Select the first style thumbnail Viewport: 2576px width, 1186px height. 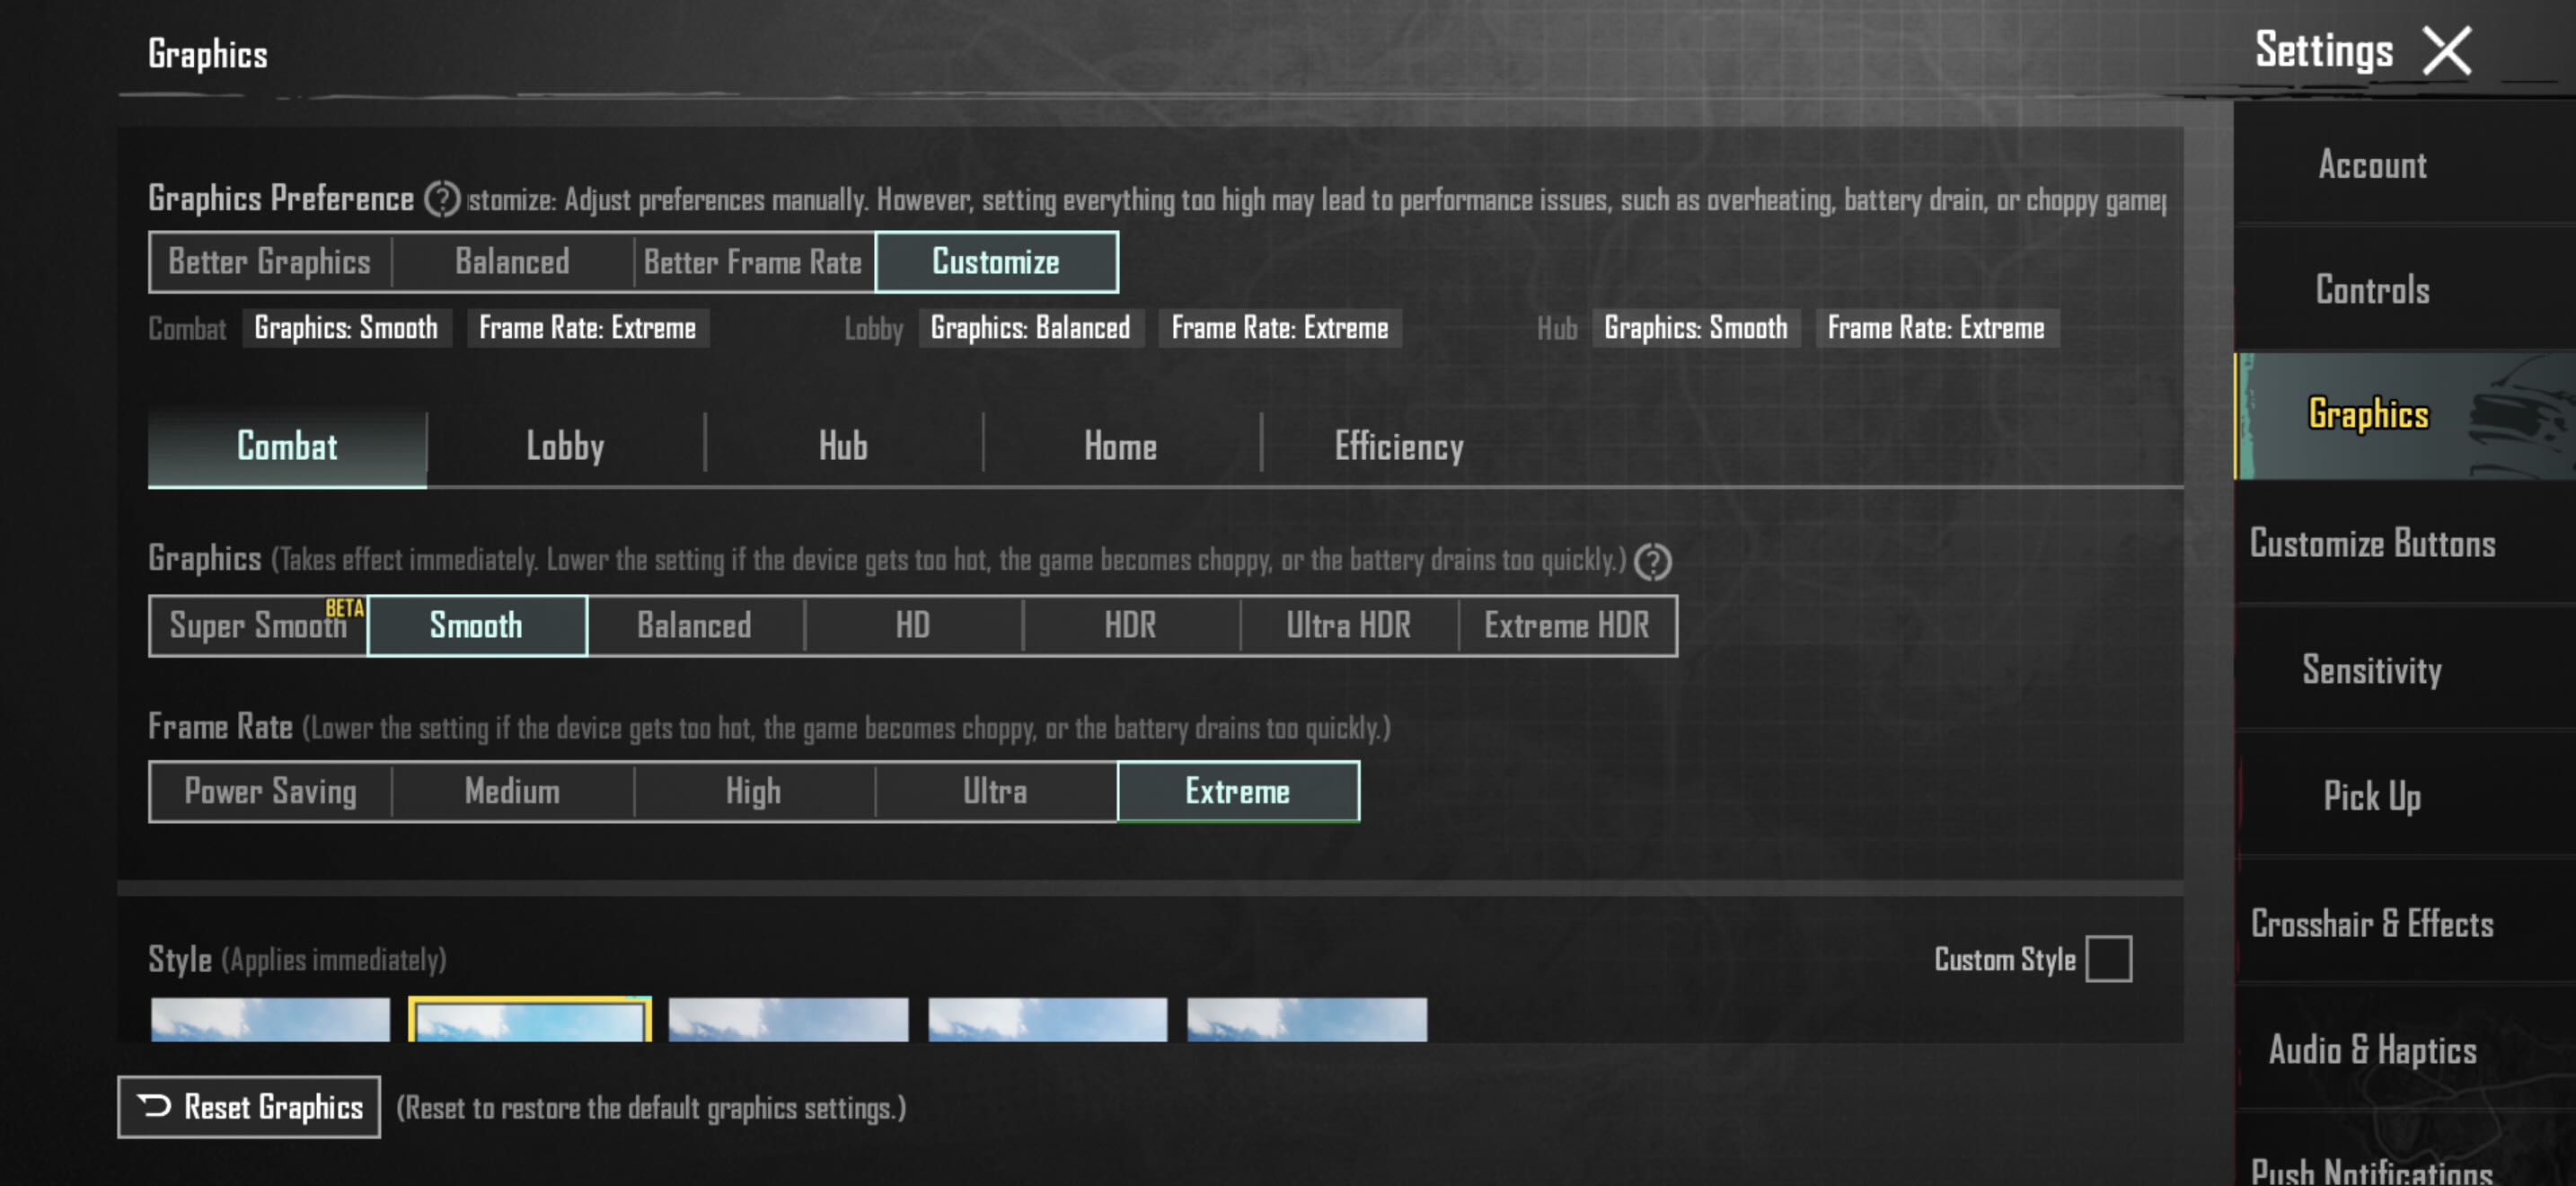[x=270, y=1019]
